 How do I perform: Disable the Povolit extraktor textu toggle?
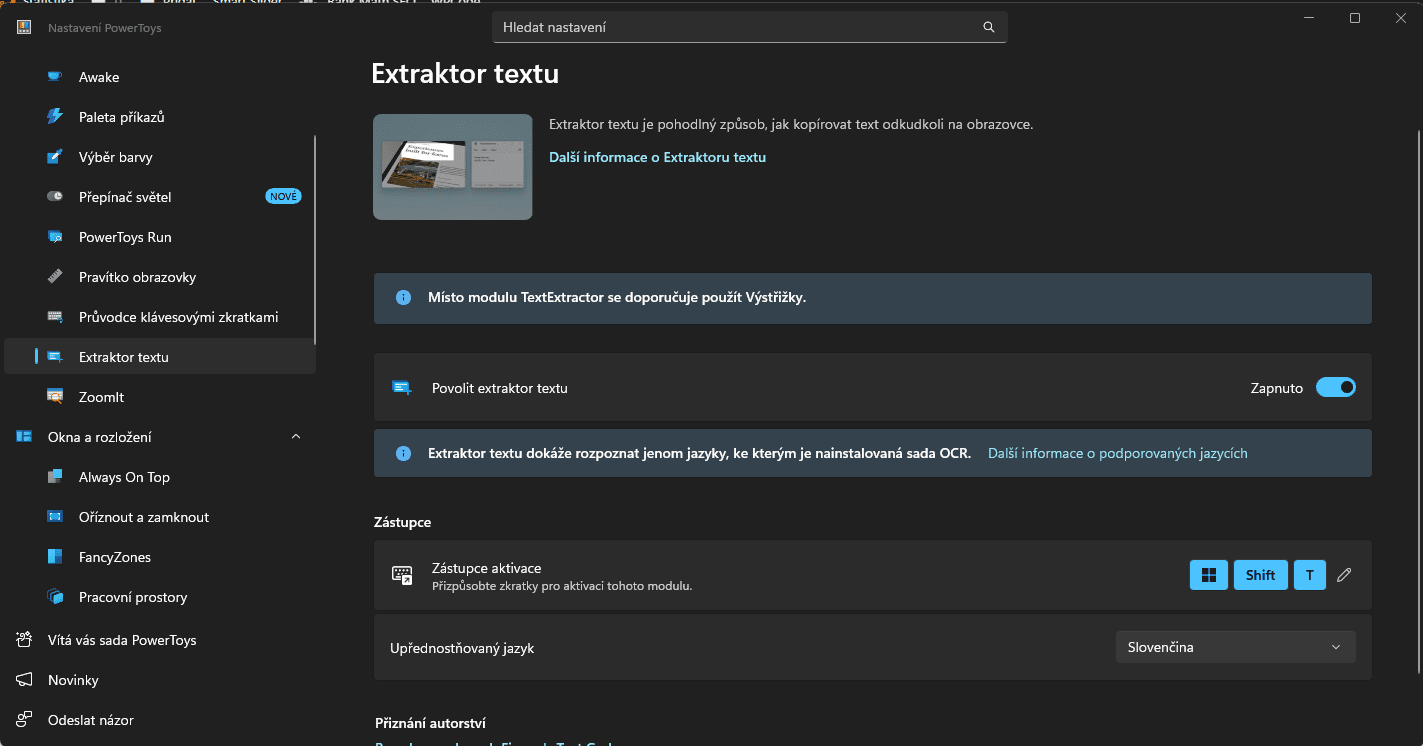click(1335, 388)
